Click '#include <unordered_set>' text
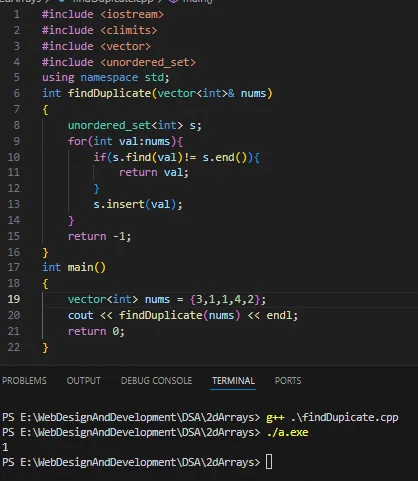Viewport: 418px width, 481px height. [119, 62]
